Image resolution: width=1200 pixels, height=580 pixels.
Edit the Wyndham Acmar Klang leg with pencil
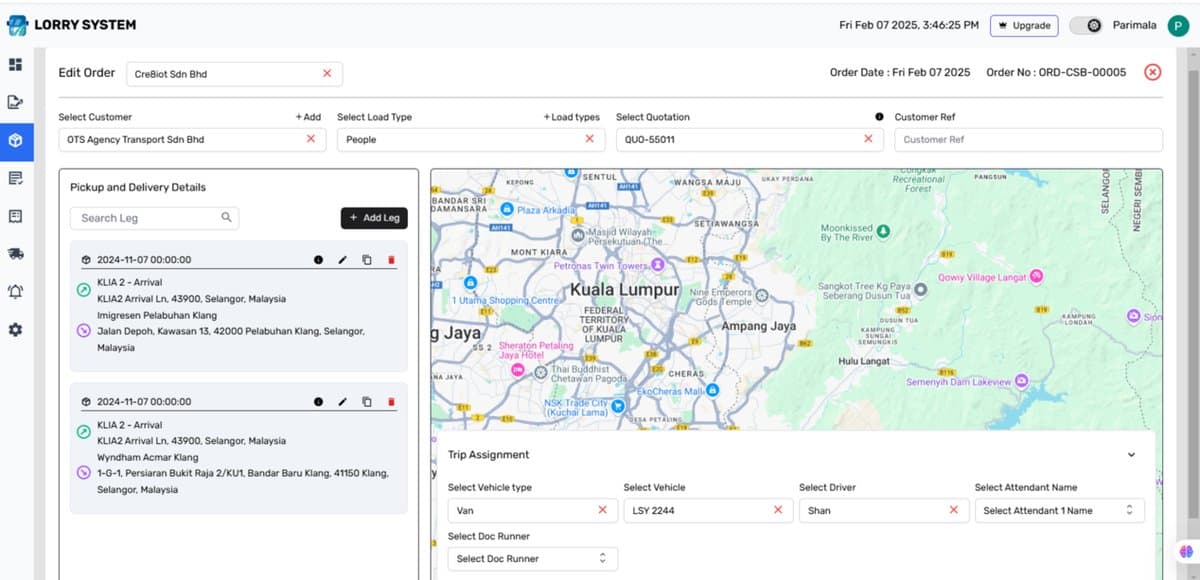(x=342, y=402)
